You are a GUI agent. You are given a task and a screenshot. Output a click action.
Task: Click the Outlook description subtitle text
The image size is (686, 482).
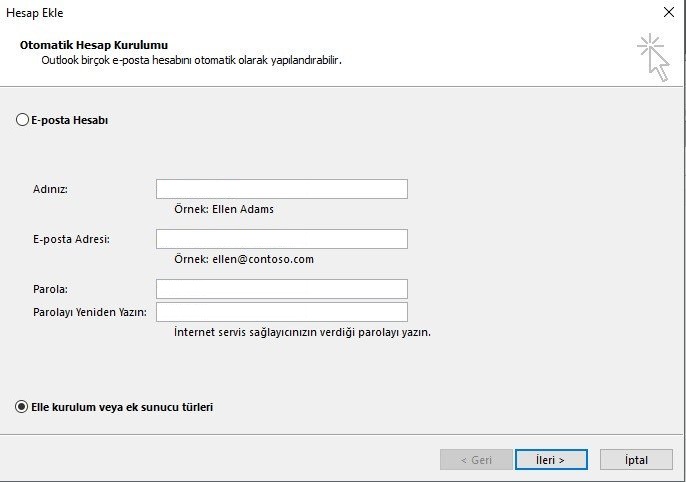click(192, 60)
